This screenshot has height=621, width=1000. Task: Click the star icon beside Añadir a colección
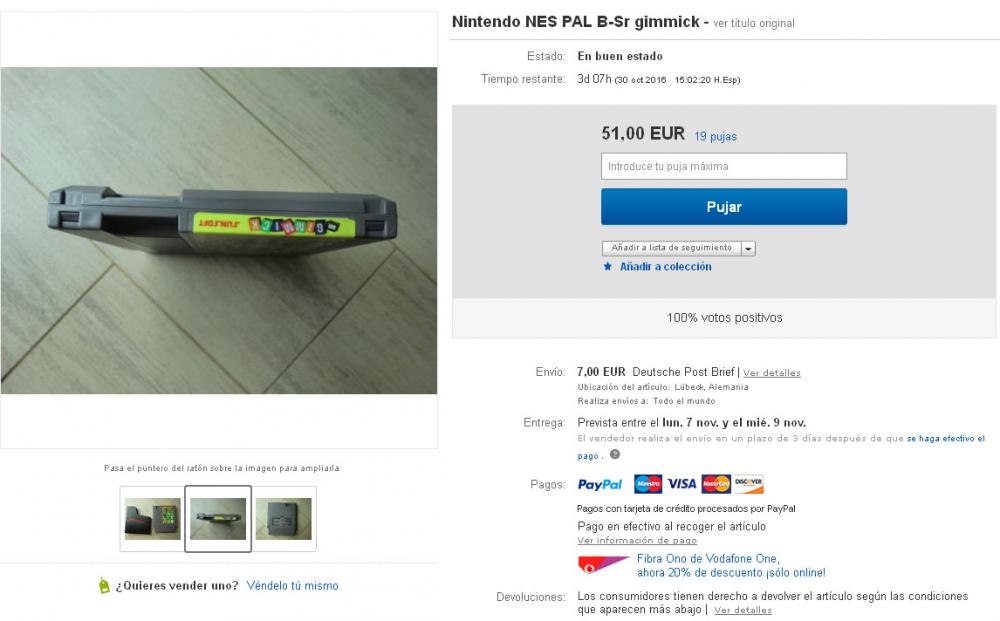pyautogui.click(x=608, y=267)
